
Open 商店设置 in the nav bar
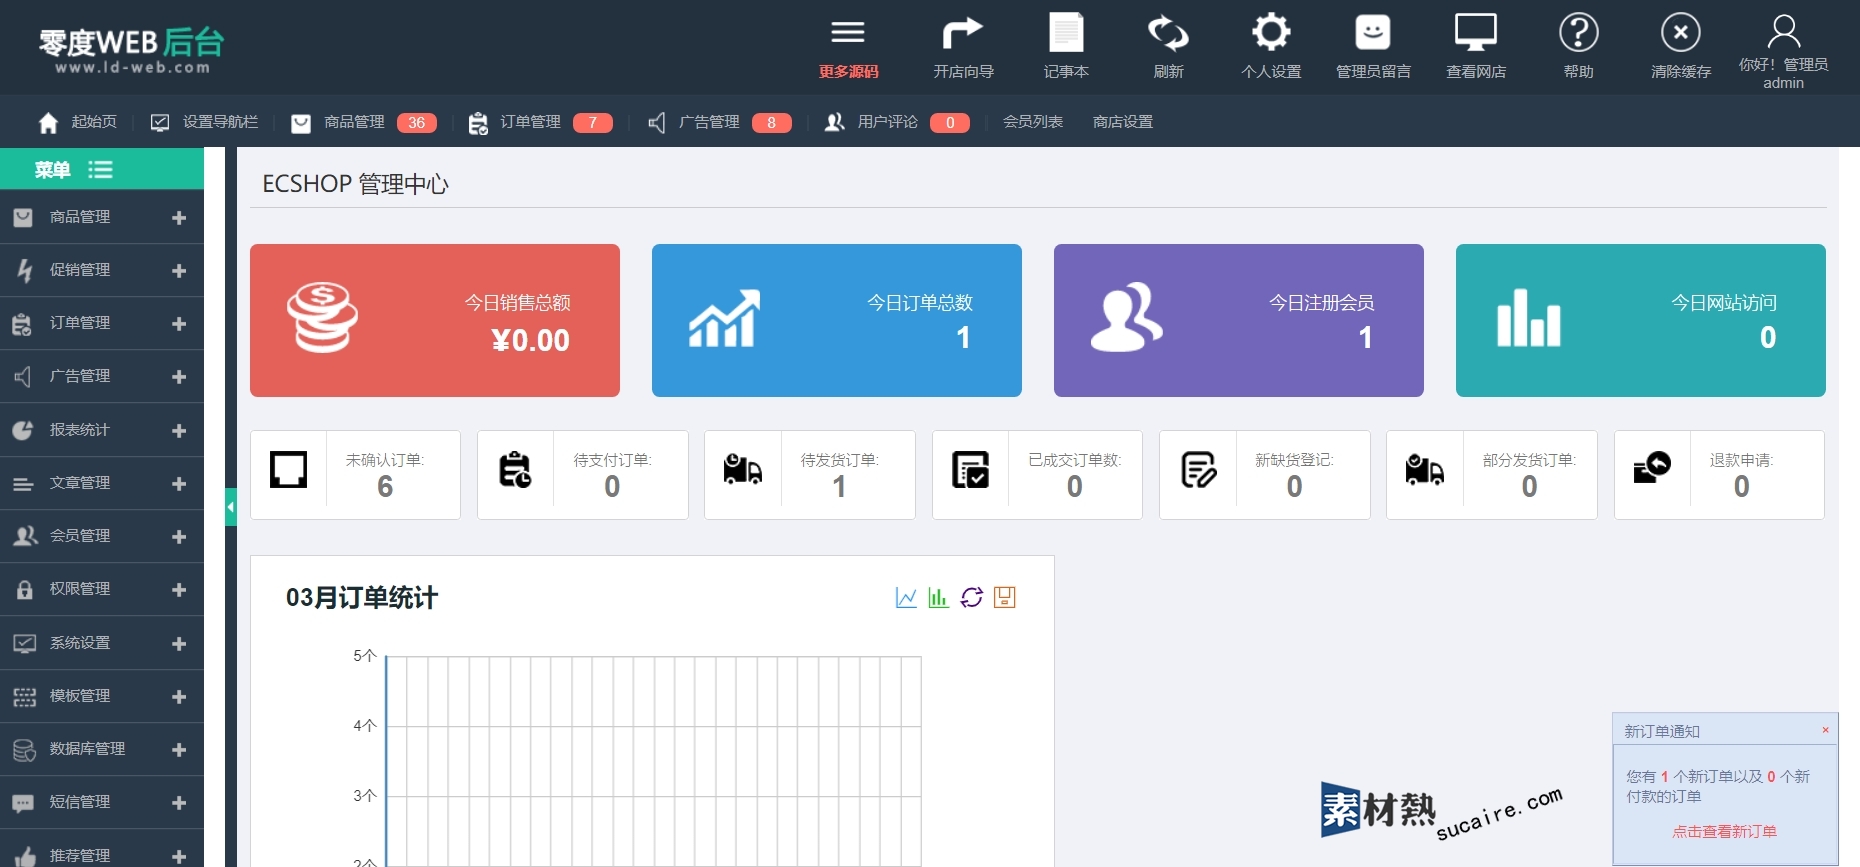point(1123,122)
